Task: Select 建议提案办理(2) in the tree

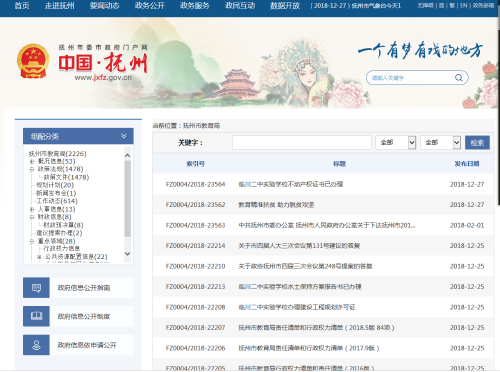Action: [59, 233]
